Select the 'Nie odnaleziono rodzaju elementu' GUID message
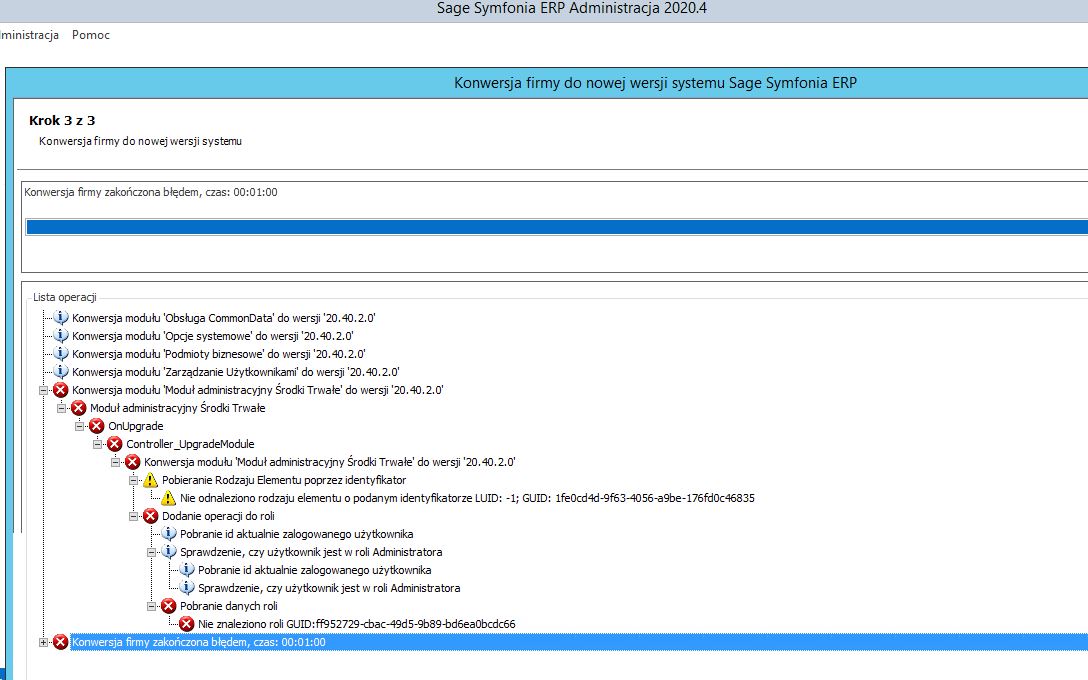 click(x=467, y=498)
